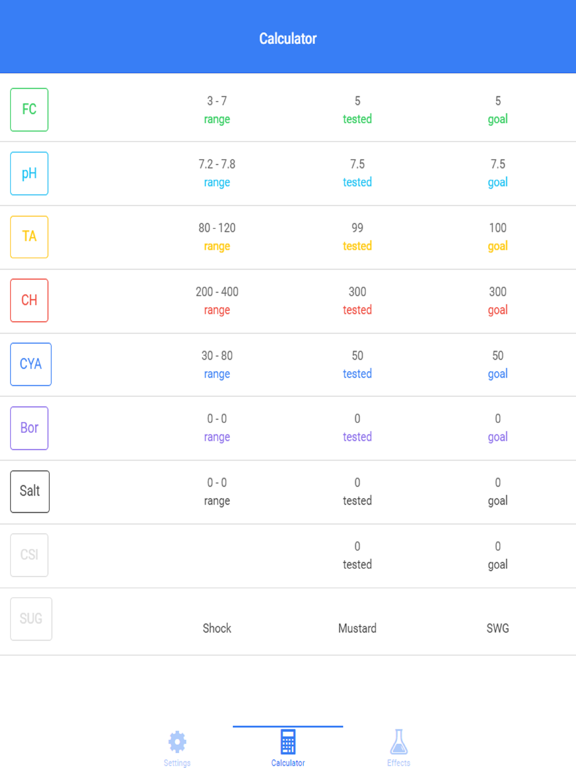The image size is (576, 768).
Task: Tap the Salt chemical badge
Action: (x=30, y=491)
